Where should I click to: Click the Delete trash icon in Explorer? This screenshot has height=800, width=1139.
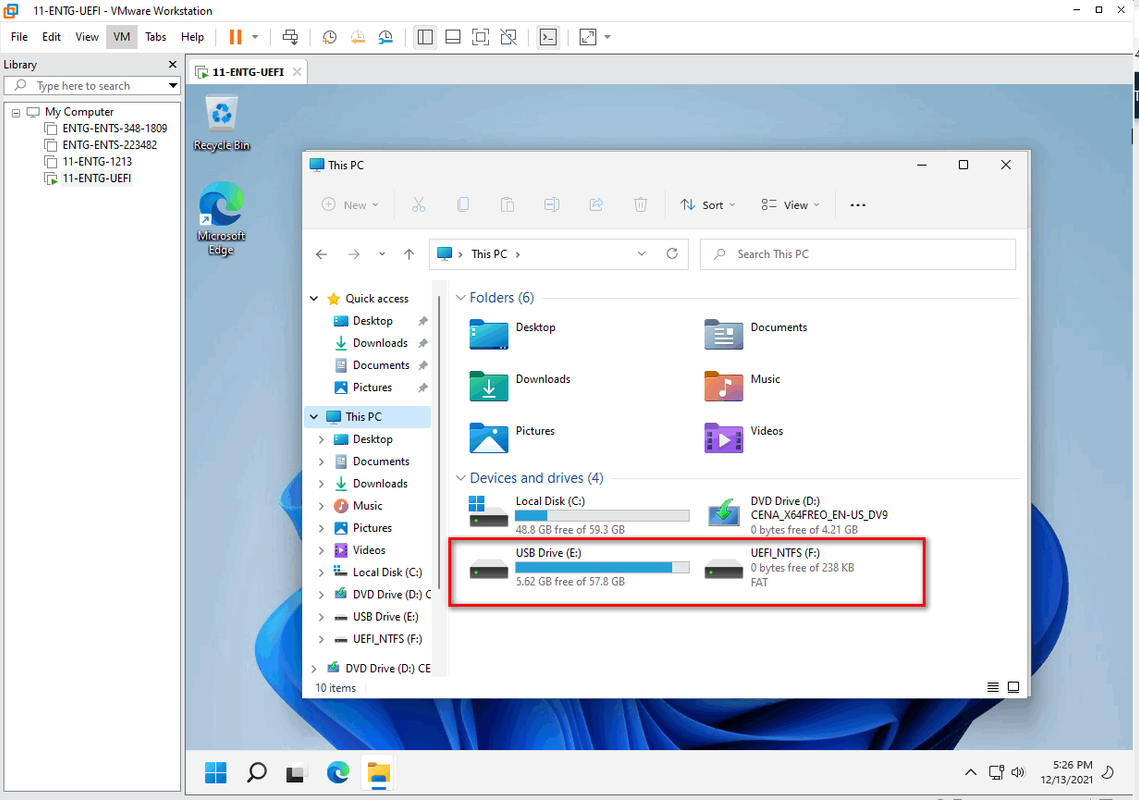click(x=641, y=205)
